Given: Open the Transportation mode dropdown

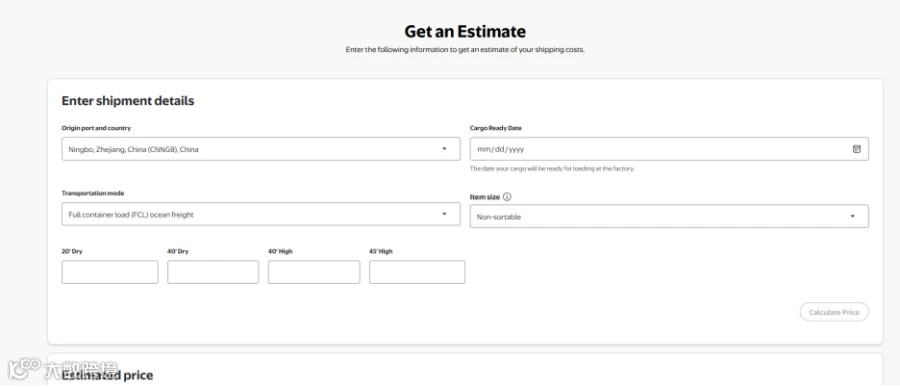Looking at the screenshot, I should coord(261,214).
